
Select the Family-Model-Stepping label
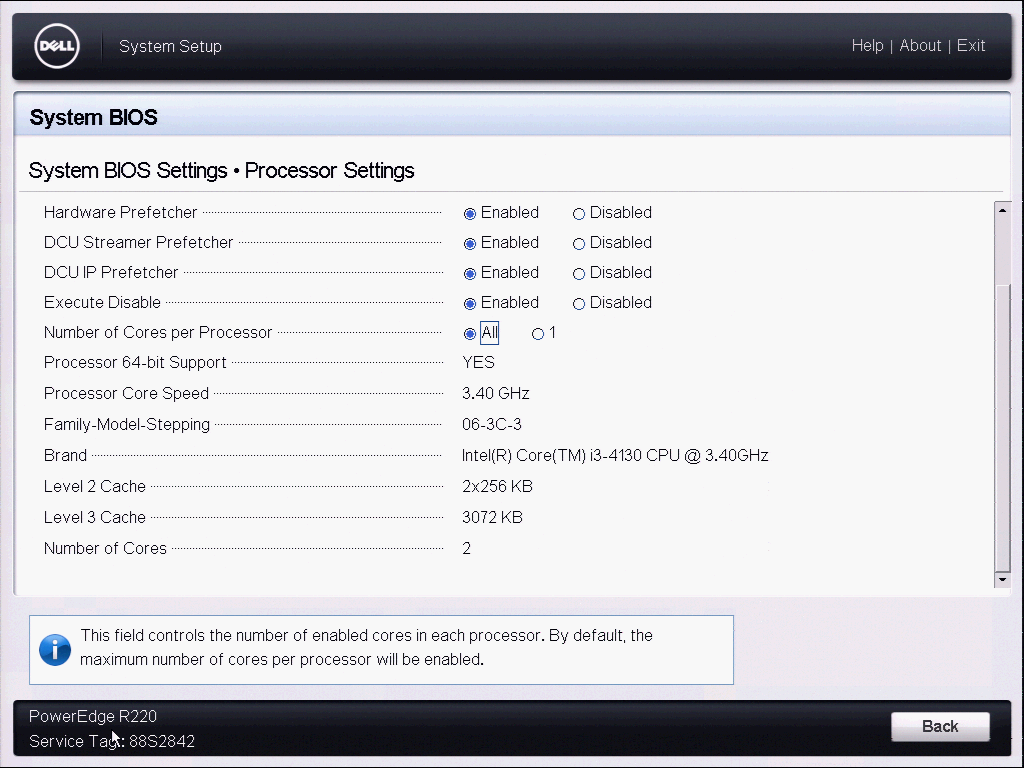[127, 424]
